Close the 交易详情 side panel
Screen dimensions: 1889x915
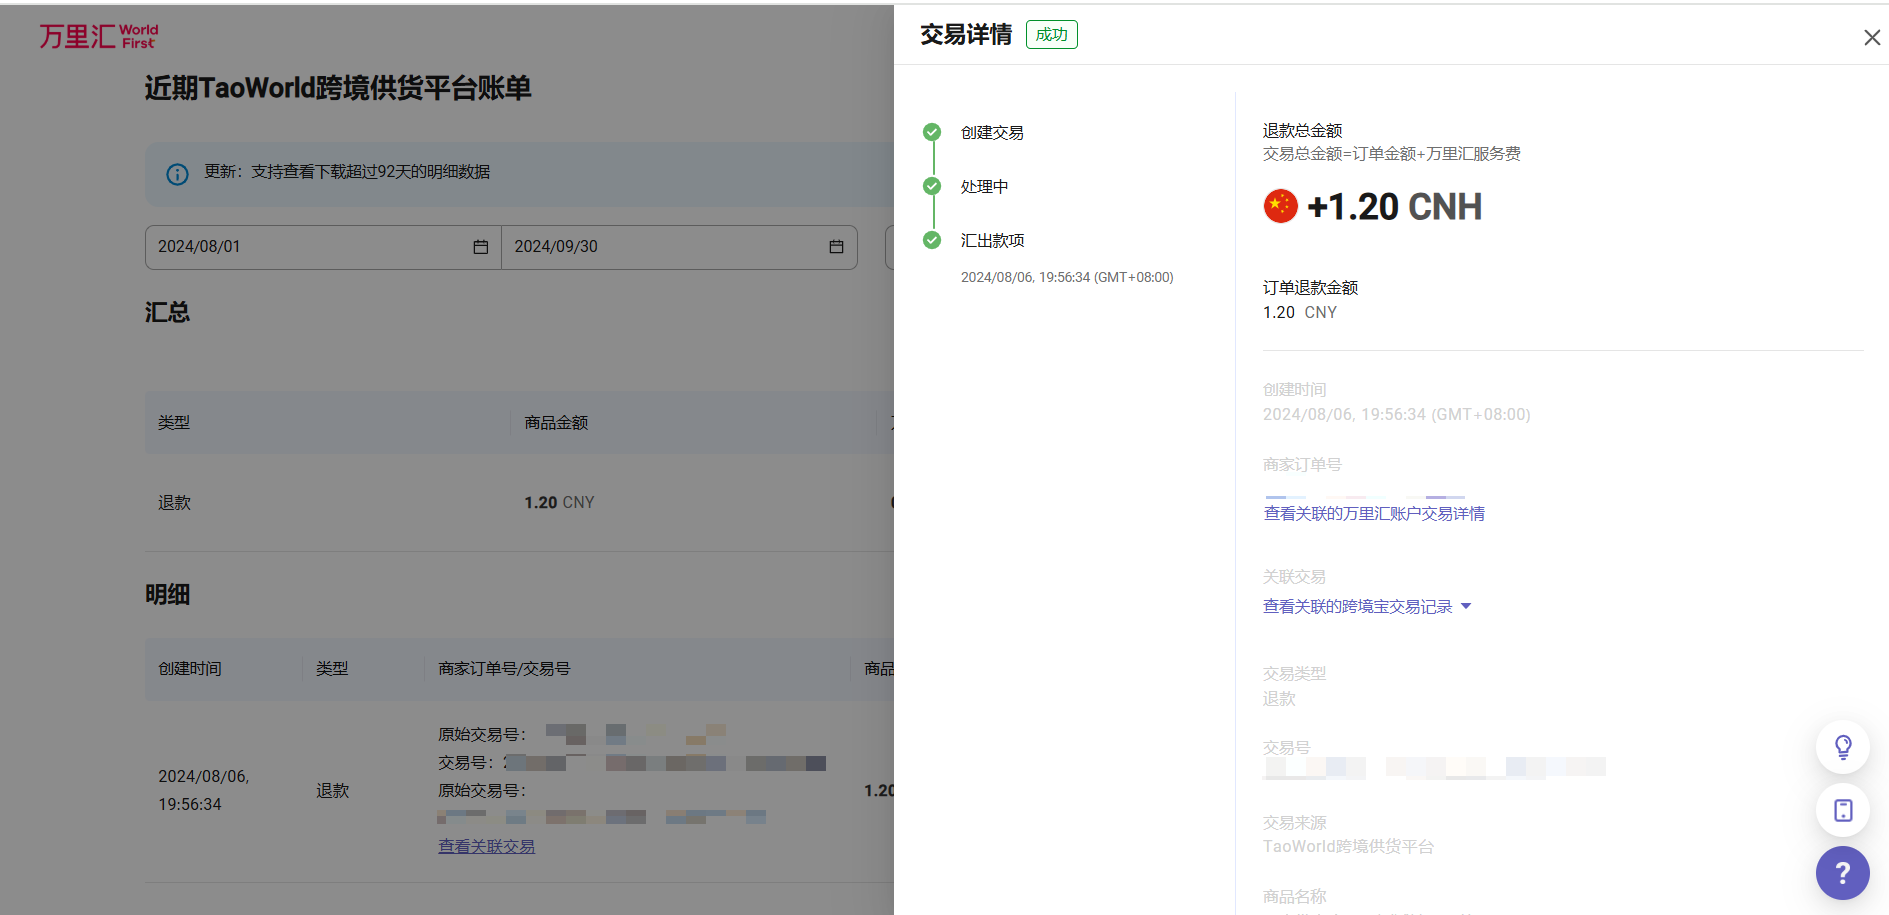(1871, 37)
